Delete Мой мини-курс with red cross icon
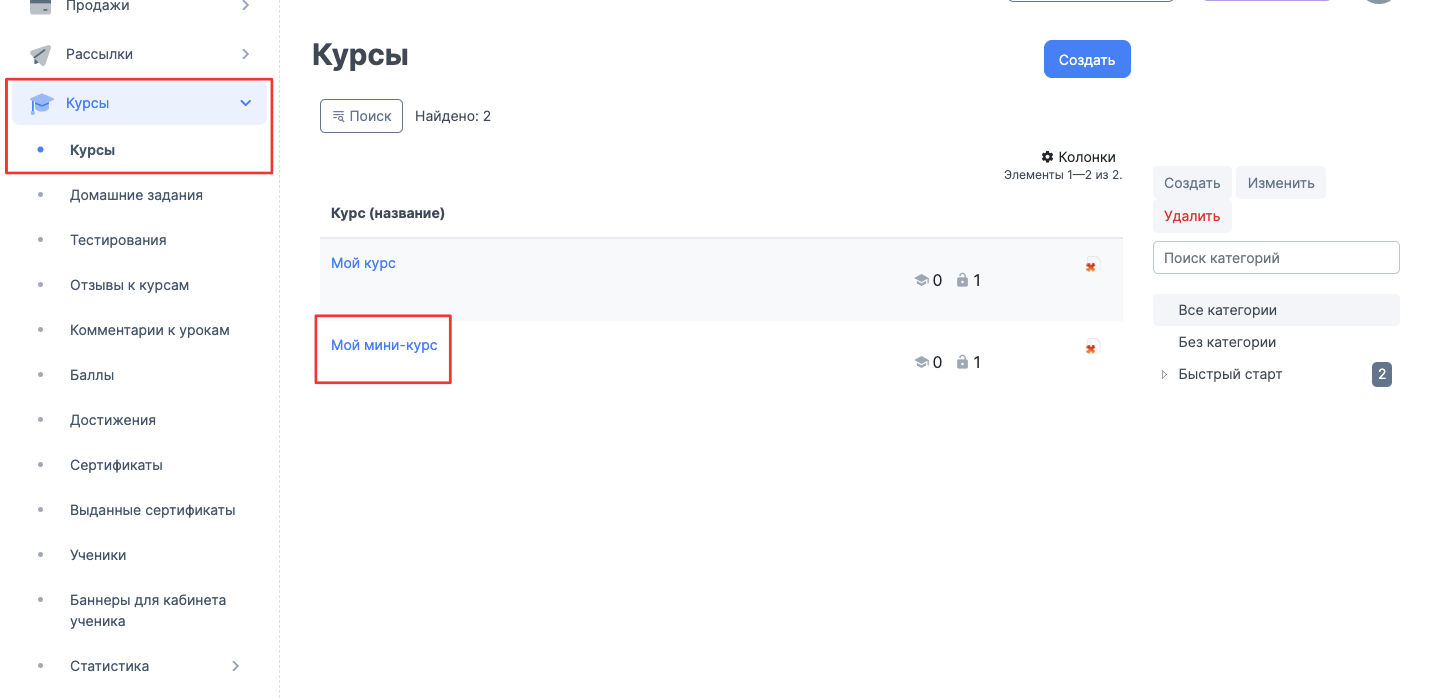Image resolution: width=1439 pixels, height=698 pixels. (x=1091, y=348)
